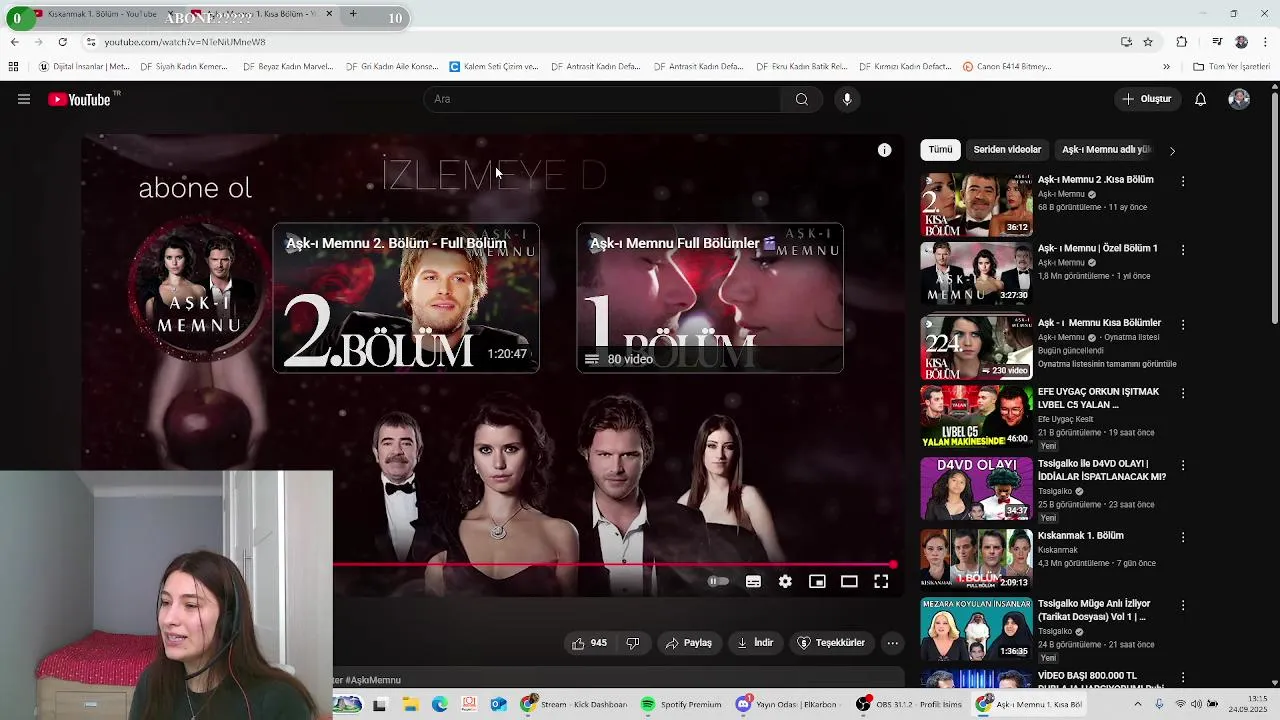Open options for Aşk-ı Memnu 2 .Kısa Bölüm
The height and width of the screenshot is (720, 1280).
click(1183, 181)
